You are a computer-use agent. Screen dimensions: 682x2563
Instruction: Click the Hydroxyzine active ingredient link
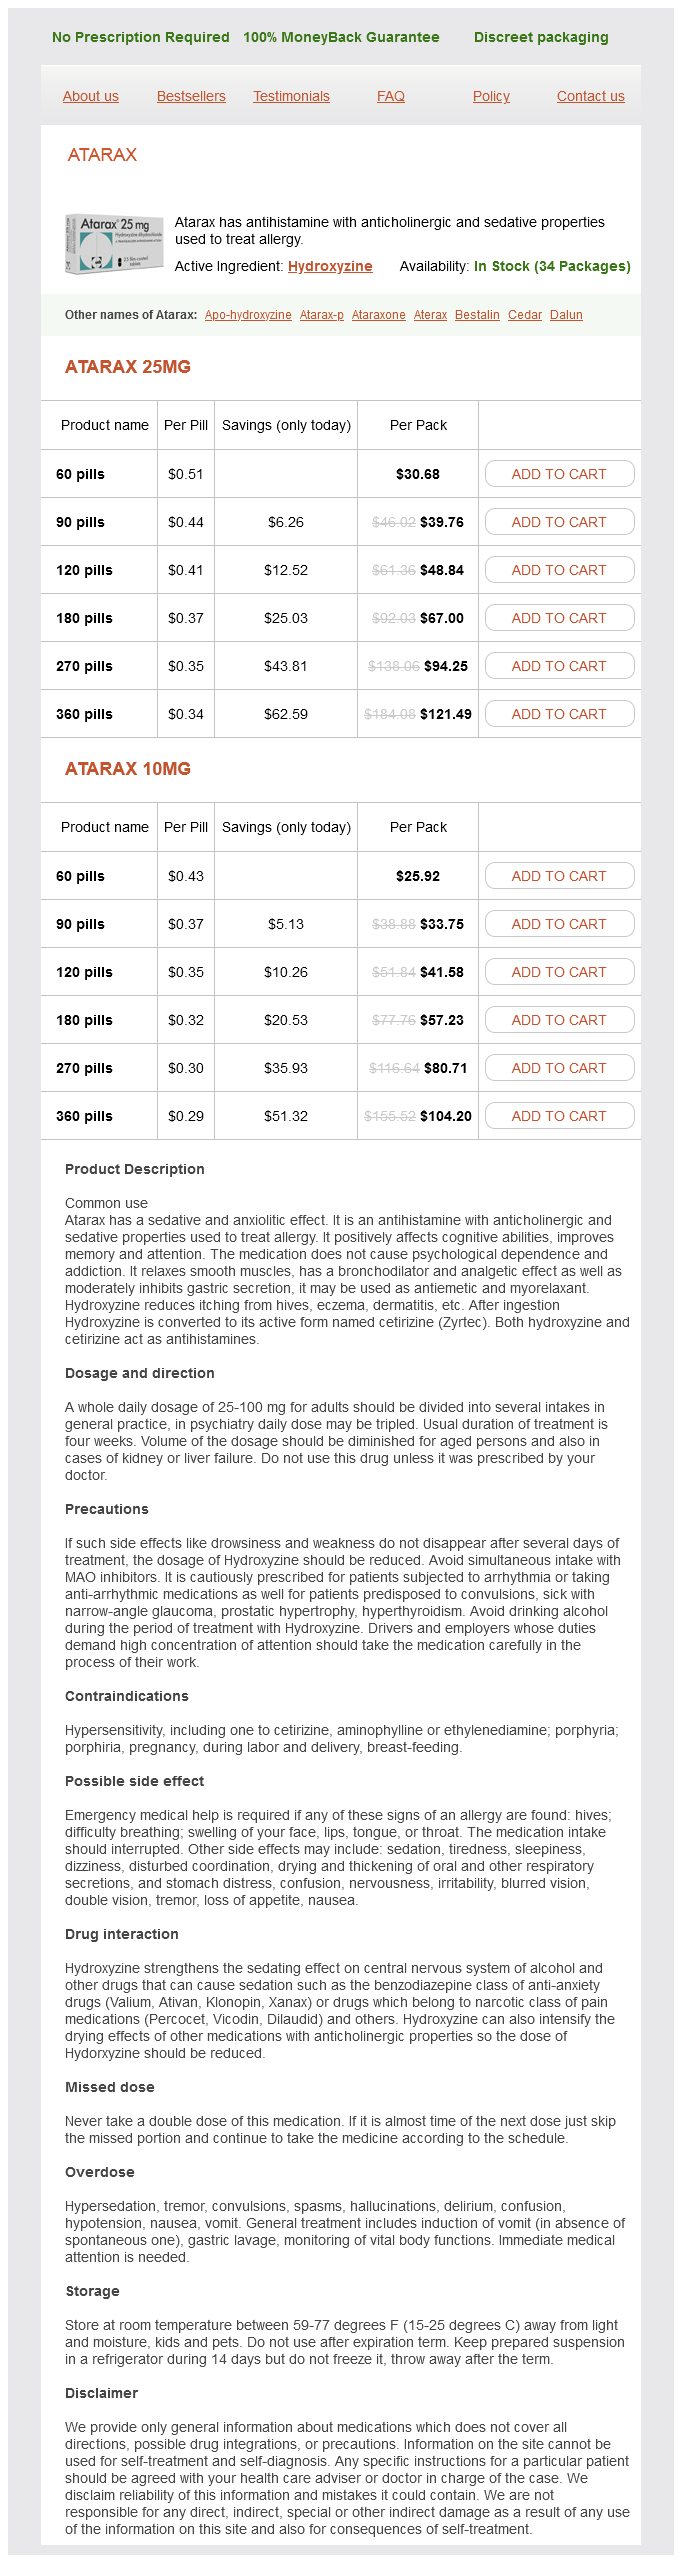(x=330, y=266)
